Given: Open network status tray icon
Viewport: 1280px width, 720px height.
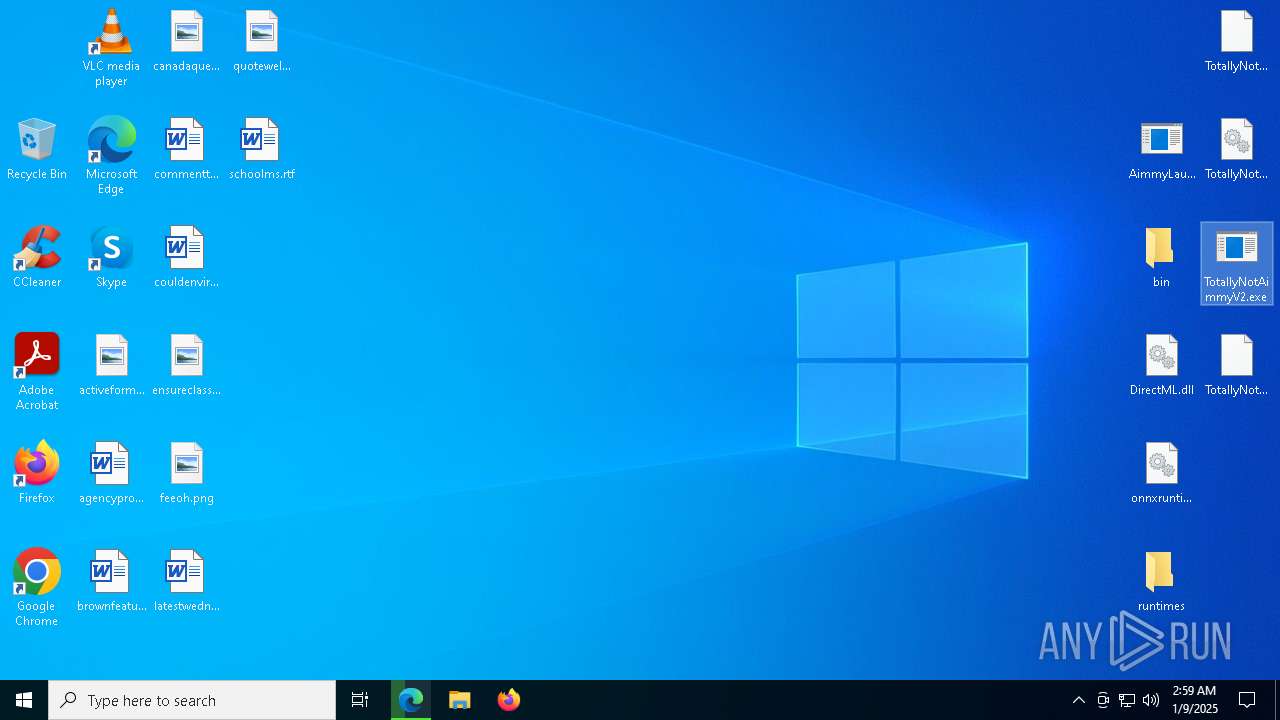Looking at the screenshot, I should click(x=1127, y=700).
